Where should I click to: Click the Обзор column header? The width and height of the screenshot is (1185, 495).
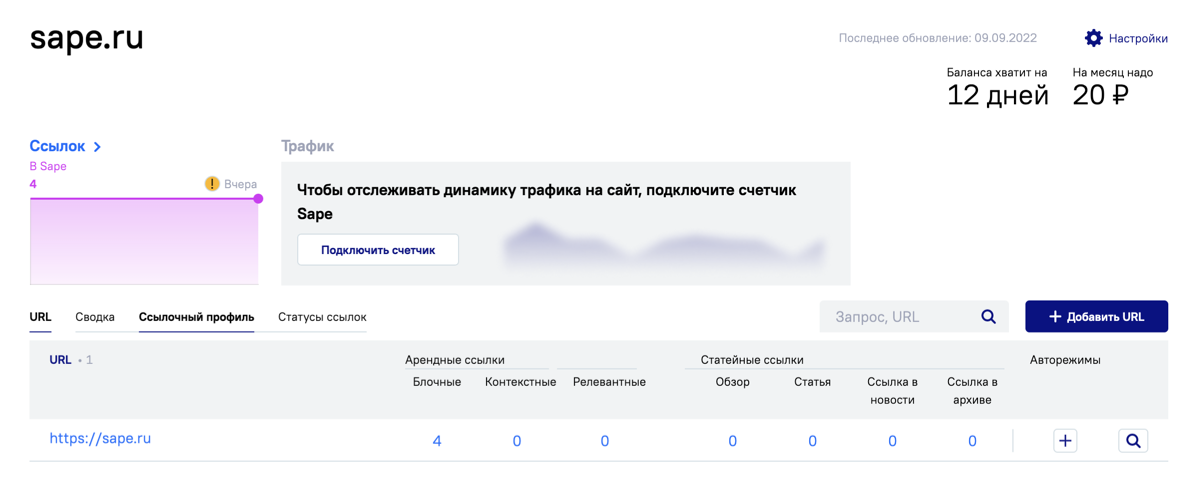tap(732, 382)
